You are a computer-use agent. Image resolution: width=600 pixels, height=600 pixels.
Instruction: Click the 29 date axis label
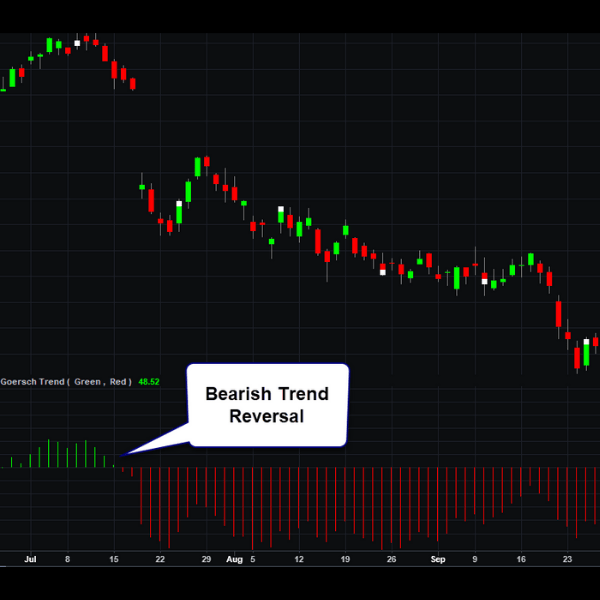[206, 559]
